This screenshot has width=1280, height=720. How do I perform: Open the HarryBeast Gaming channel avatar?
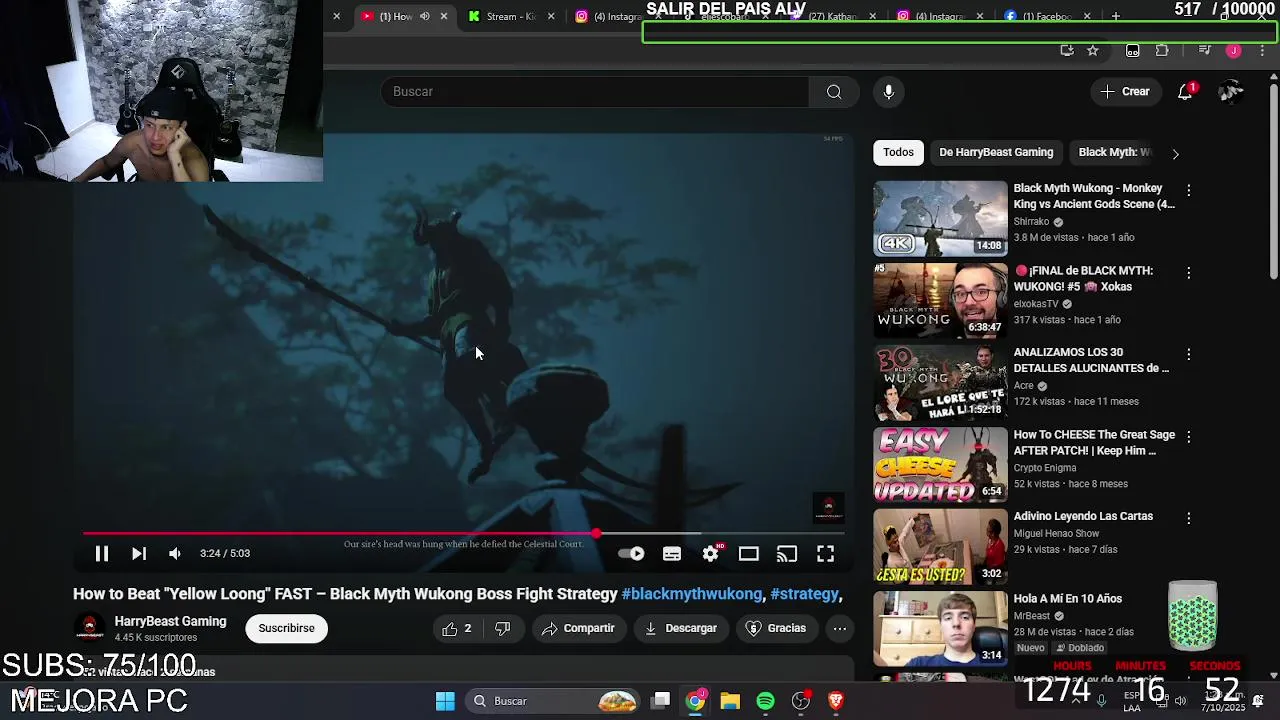point(90,628)
